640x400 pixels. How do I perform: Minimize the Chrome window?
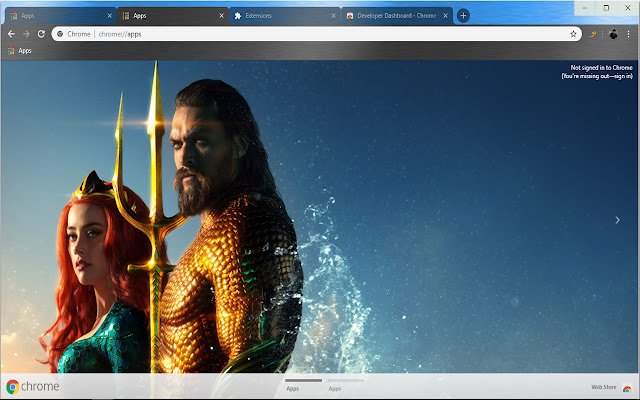(585, 8)
